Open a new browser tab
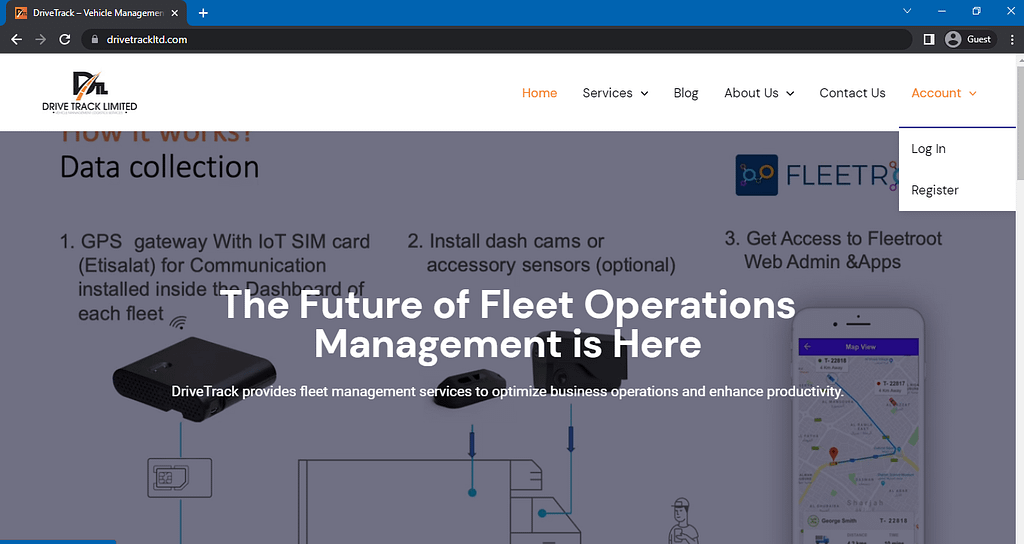Image resolution: width=1024 pixels, height=544 pixels. point(203,13)
